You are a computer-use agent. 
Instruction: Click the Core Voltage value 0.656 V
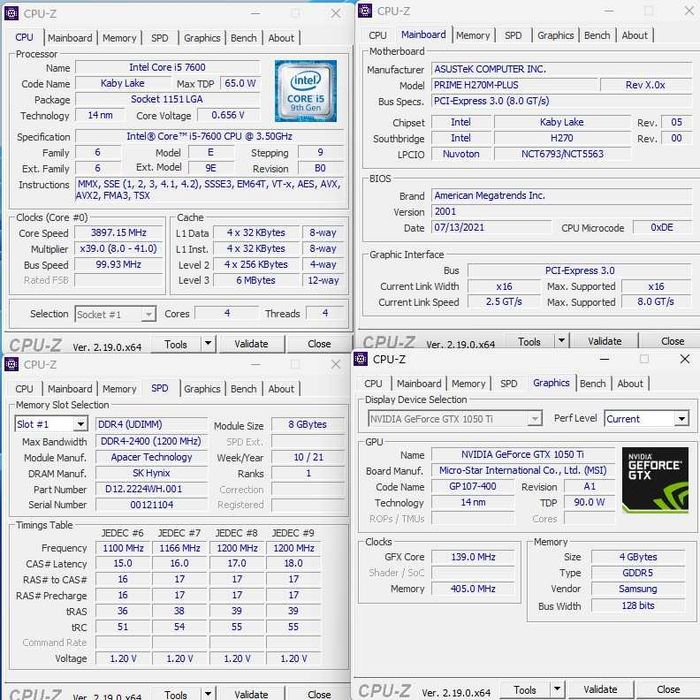(228, 115)
